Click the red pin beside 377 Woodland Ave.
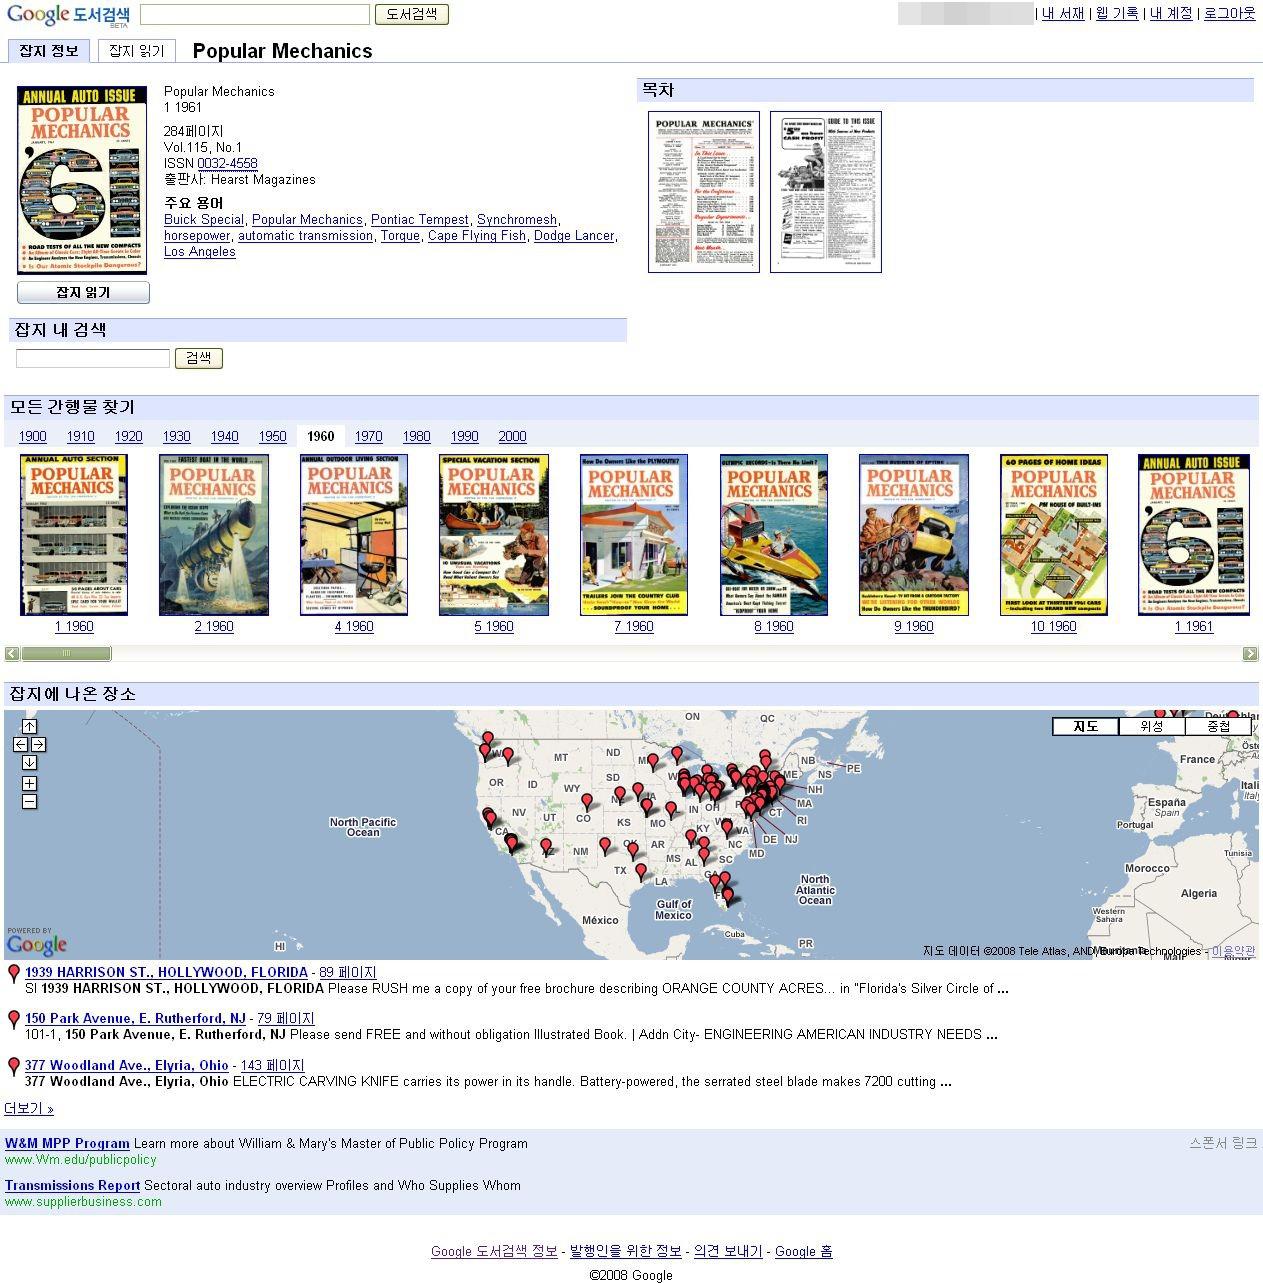This screenshot has width=1263, height=1283. (x=13, y=1067)
